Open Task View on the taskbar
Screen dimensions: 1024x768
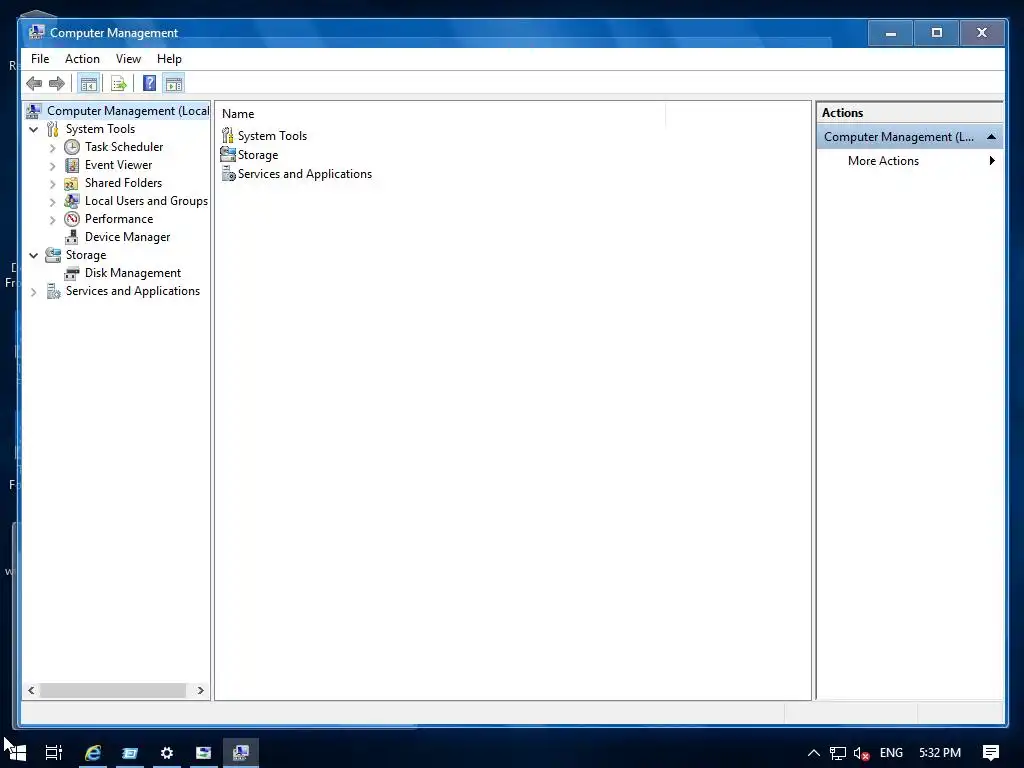(54, 753)
